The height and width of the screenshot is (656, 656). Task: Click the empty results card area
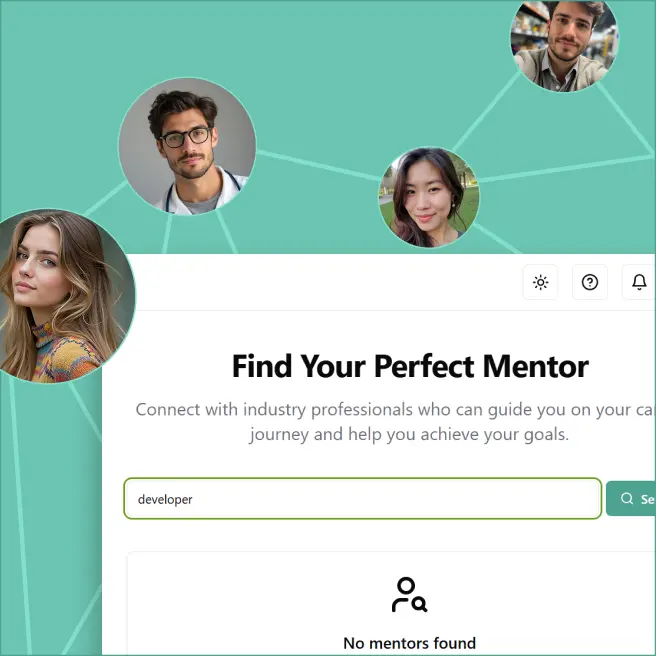[392, 604]
